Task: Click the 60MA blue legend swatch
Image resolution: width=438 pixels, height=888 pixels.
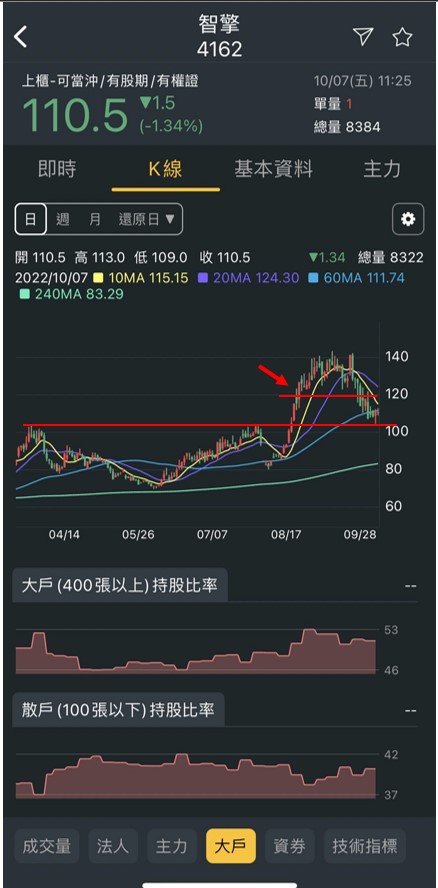Action: [x=313, y=278]
